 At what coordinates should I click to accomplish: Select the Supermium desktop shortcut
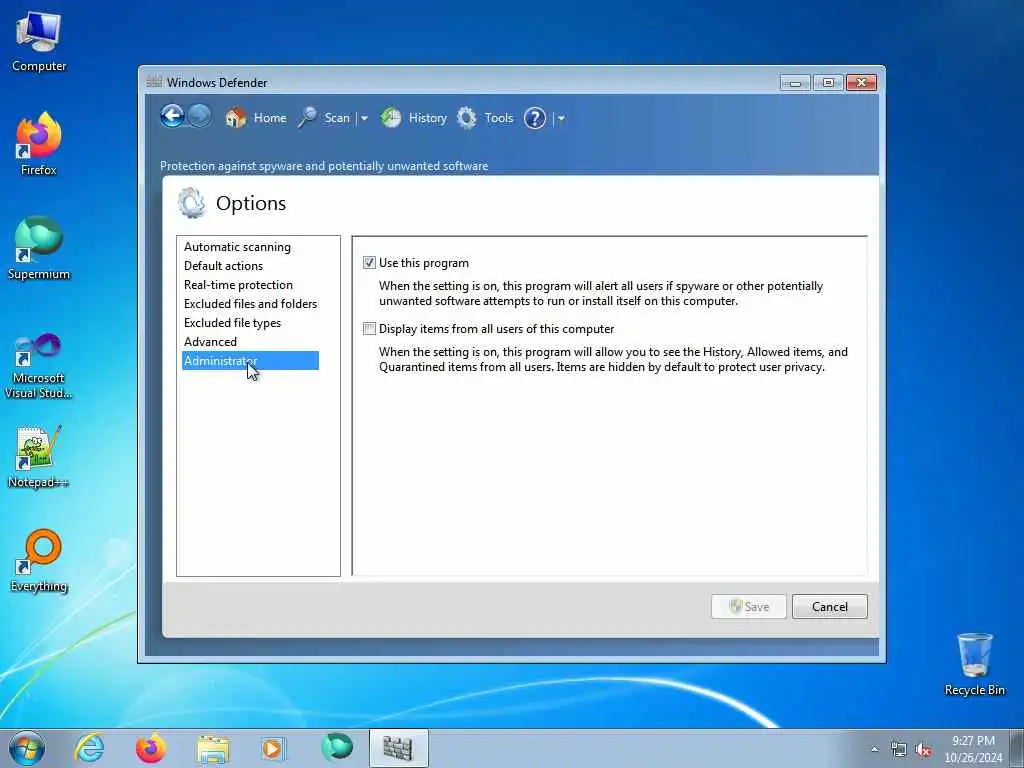(39, 248)
